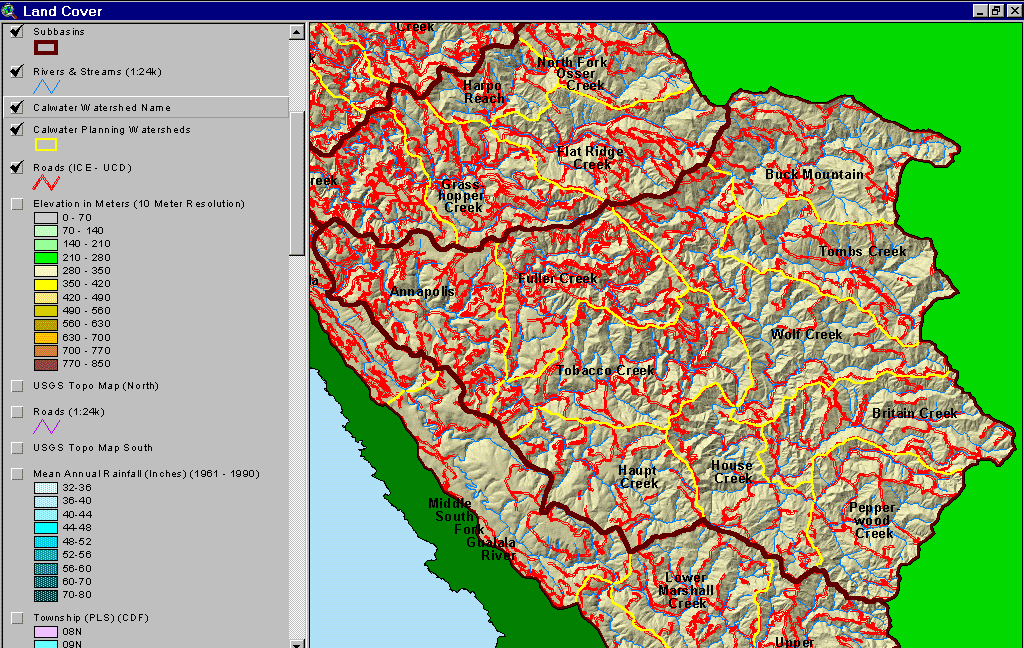
Task: Click the 0 - 70 elevation color swatch
Action: click(x=46, y=218)
